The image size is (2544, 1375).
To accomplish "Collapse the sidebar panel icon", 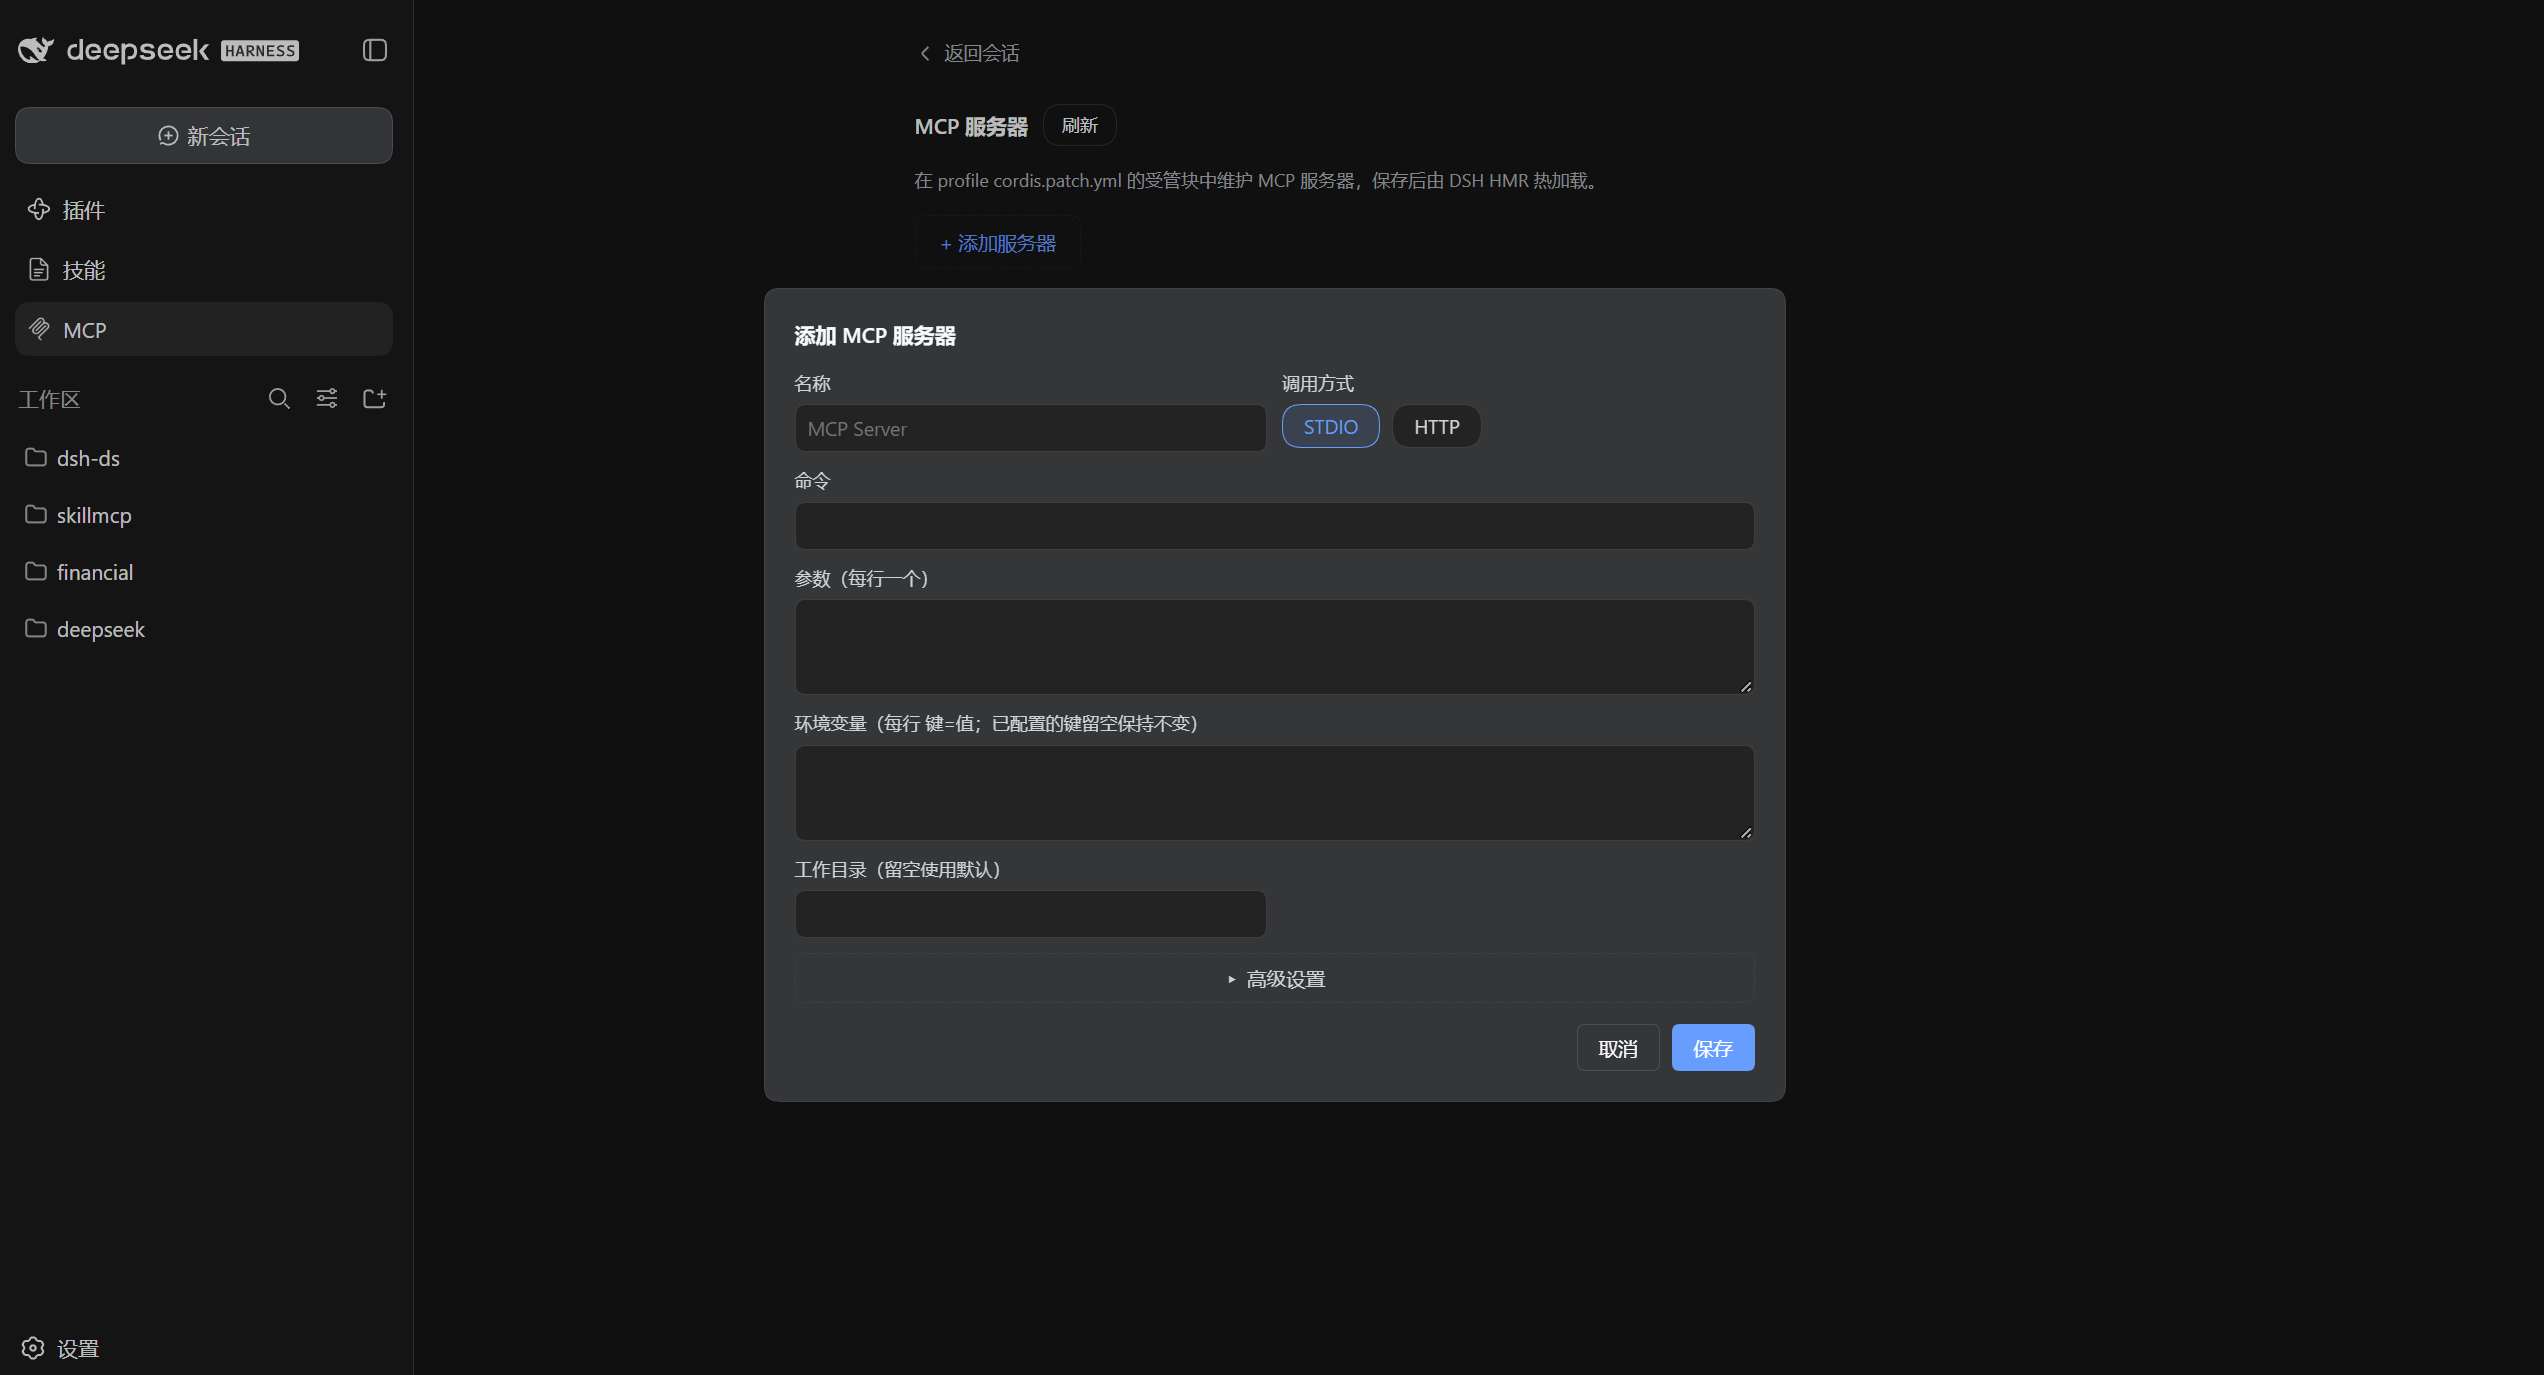I will point(375,50).
